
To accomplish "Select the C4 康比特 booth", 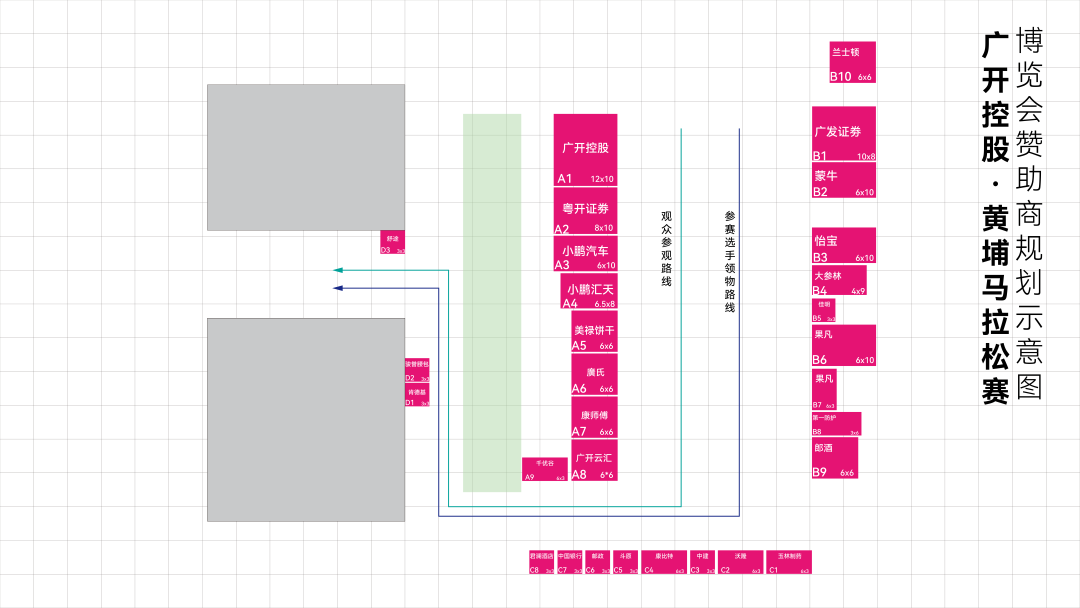I will 664,562.
